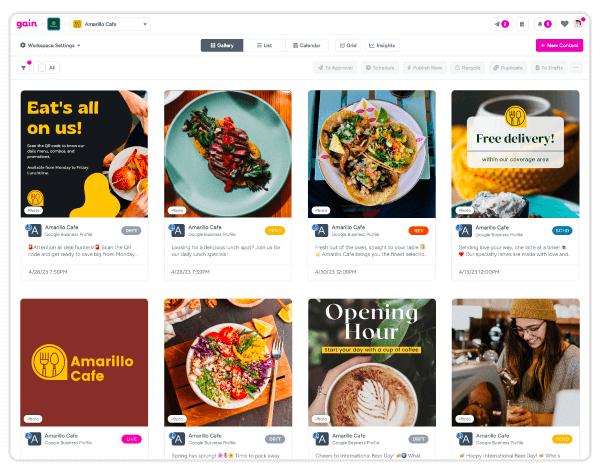
Task: Switch to the List view tab
Action: coord(264,45)
